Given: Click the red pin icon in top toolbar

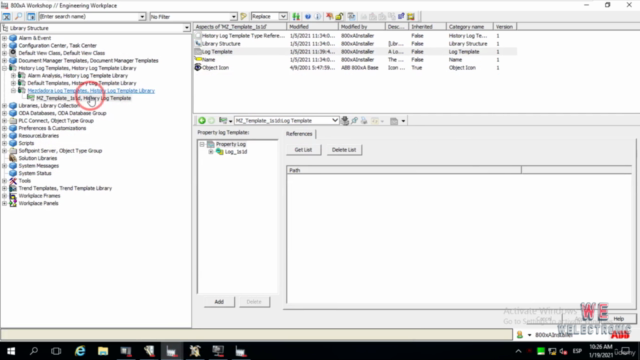Looking at the screenshot, I should coord(329,17).
